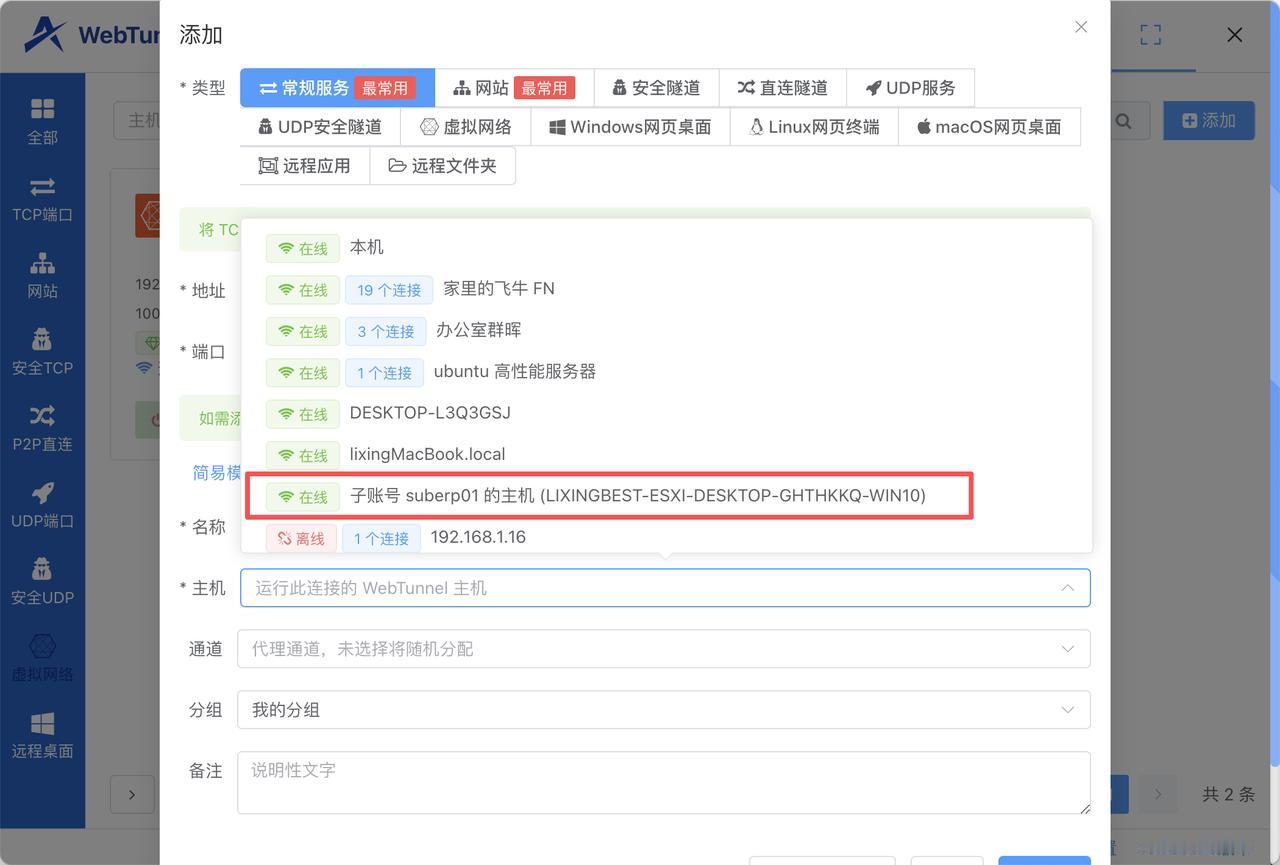1280x865 pixels.
Task: Switch to UDP端口 in the sidebar
Action: pos(42,505)
